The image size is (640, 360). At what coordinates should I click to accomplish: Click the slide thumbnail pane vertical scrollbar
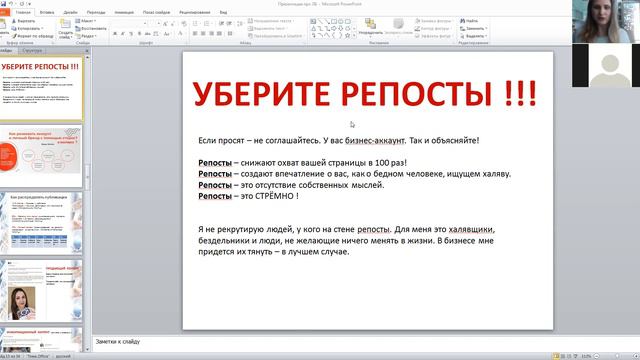tap(87, 204)
